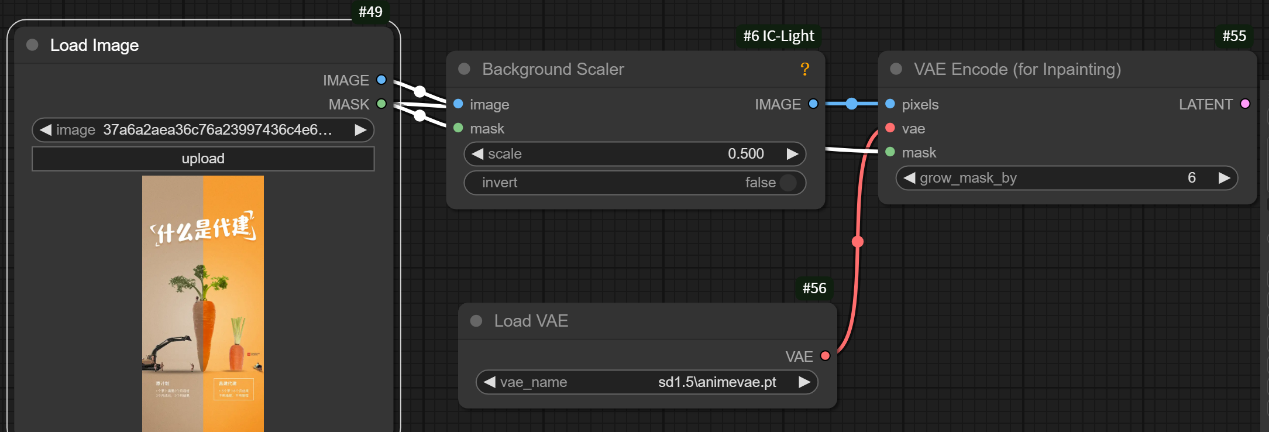
Task: Click the Load VAE node title
Action: pos(531,321)
